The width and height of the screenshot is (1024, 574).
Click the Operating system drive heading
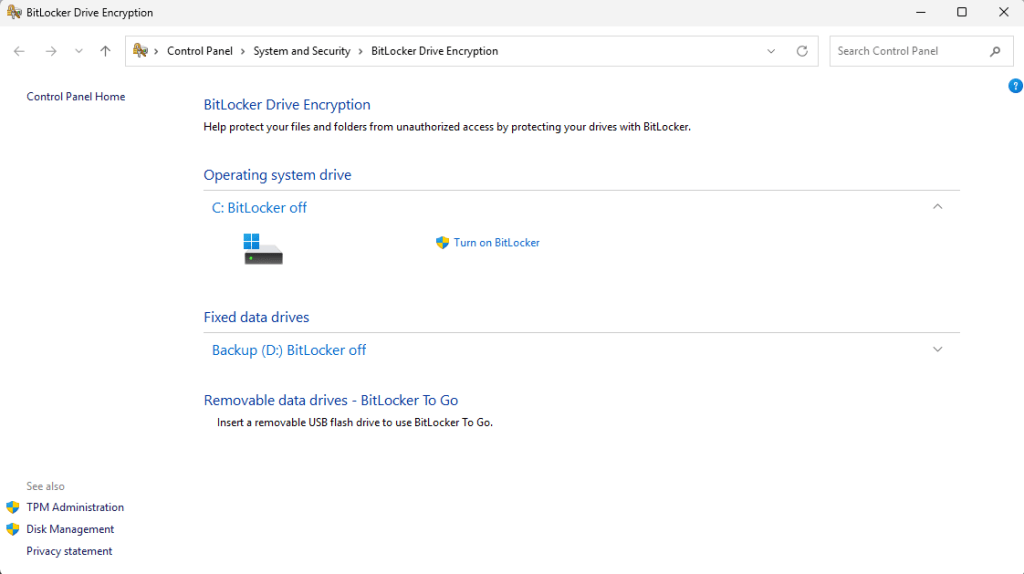(278, 175)
